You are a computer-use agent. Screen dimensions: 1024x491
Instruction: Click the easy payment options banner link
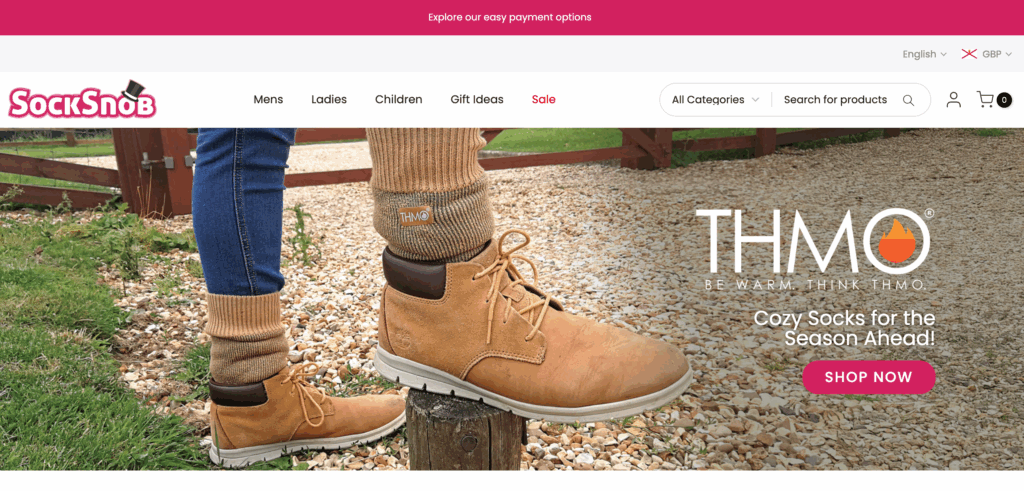point(510,17)
